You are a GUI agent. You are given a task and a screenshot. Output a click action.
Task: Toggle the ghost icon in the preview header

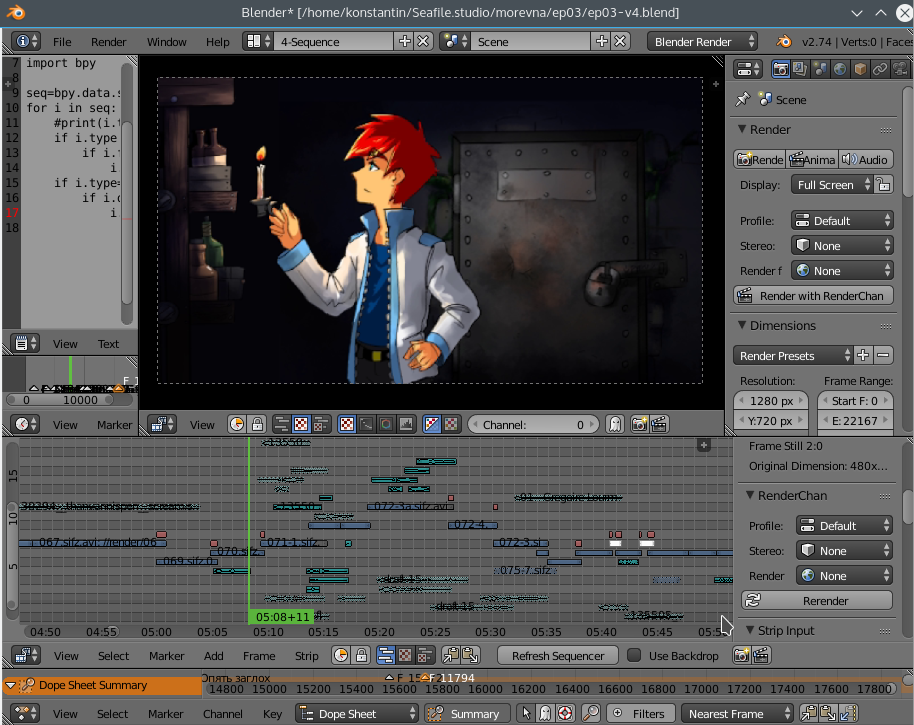[614, 424]
